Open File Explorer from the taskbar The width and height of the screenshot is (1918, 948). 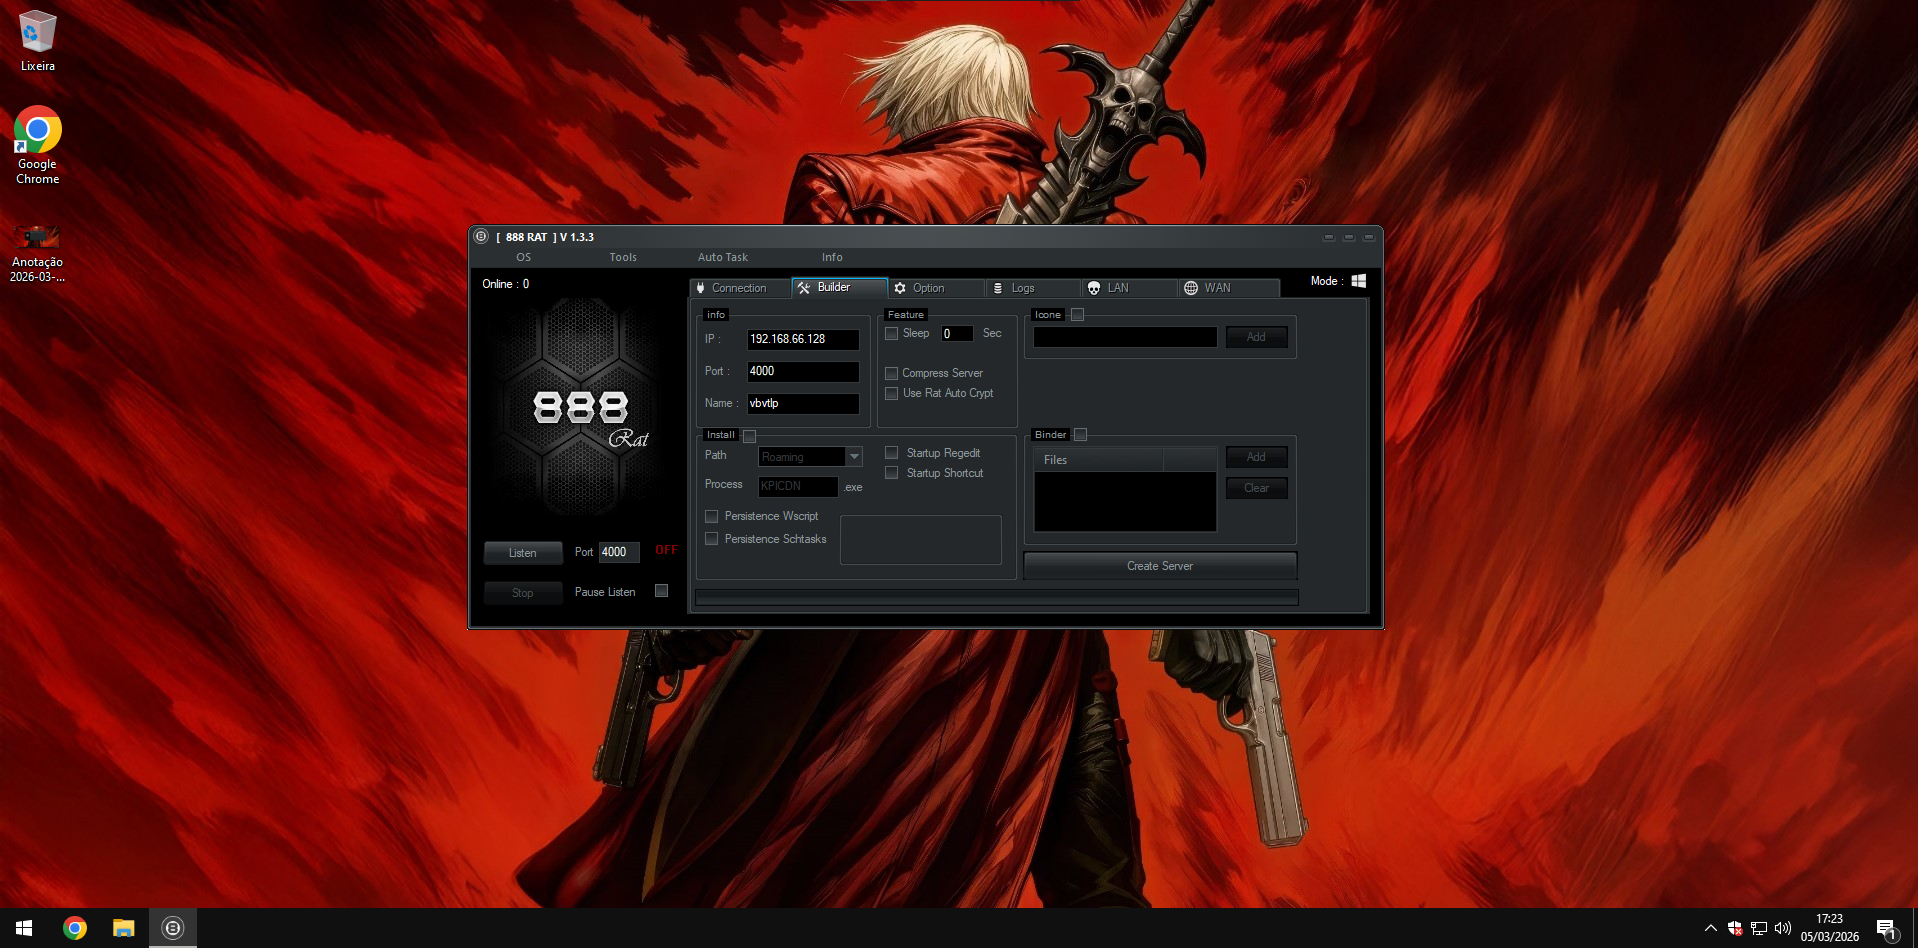[x=123, y=928]
